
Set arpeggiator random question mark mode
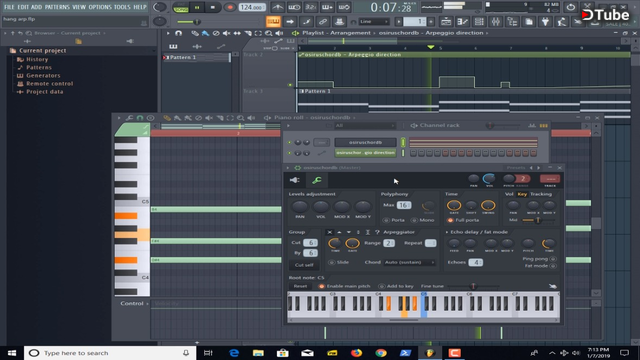point(377,232)
